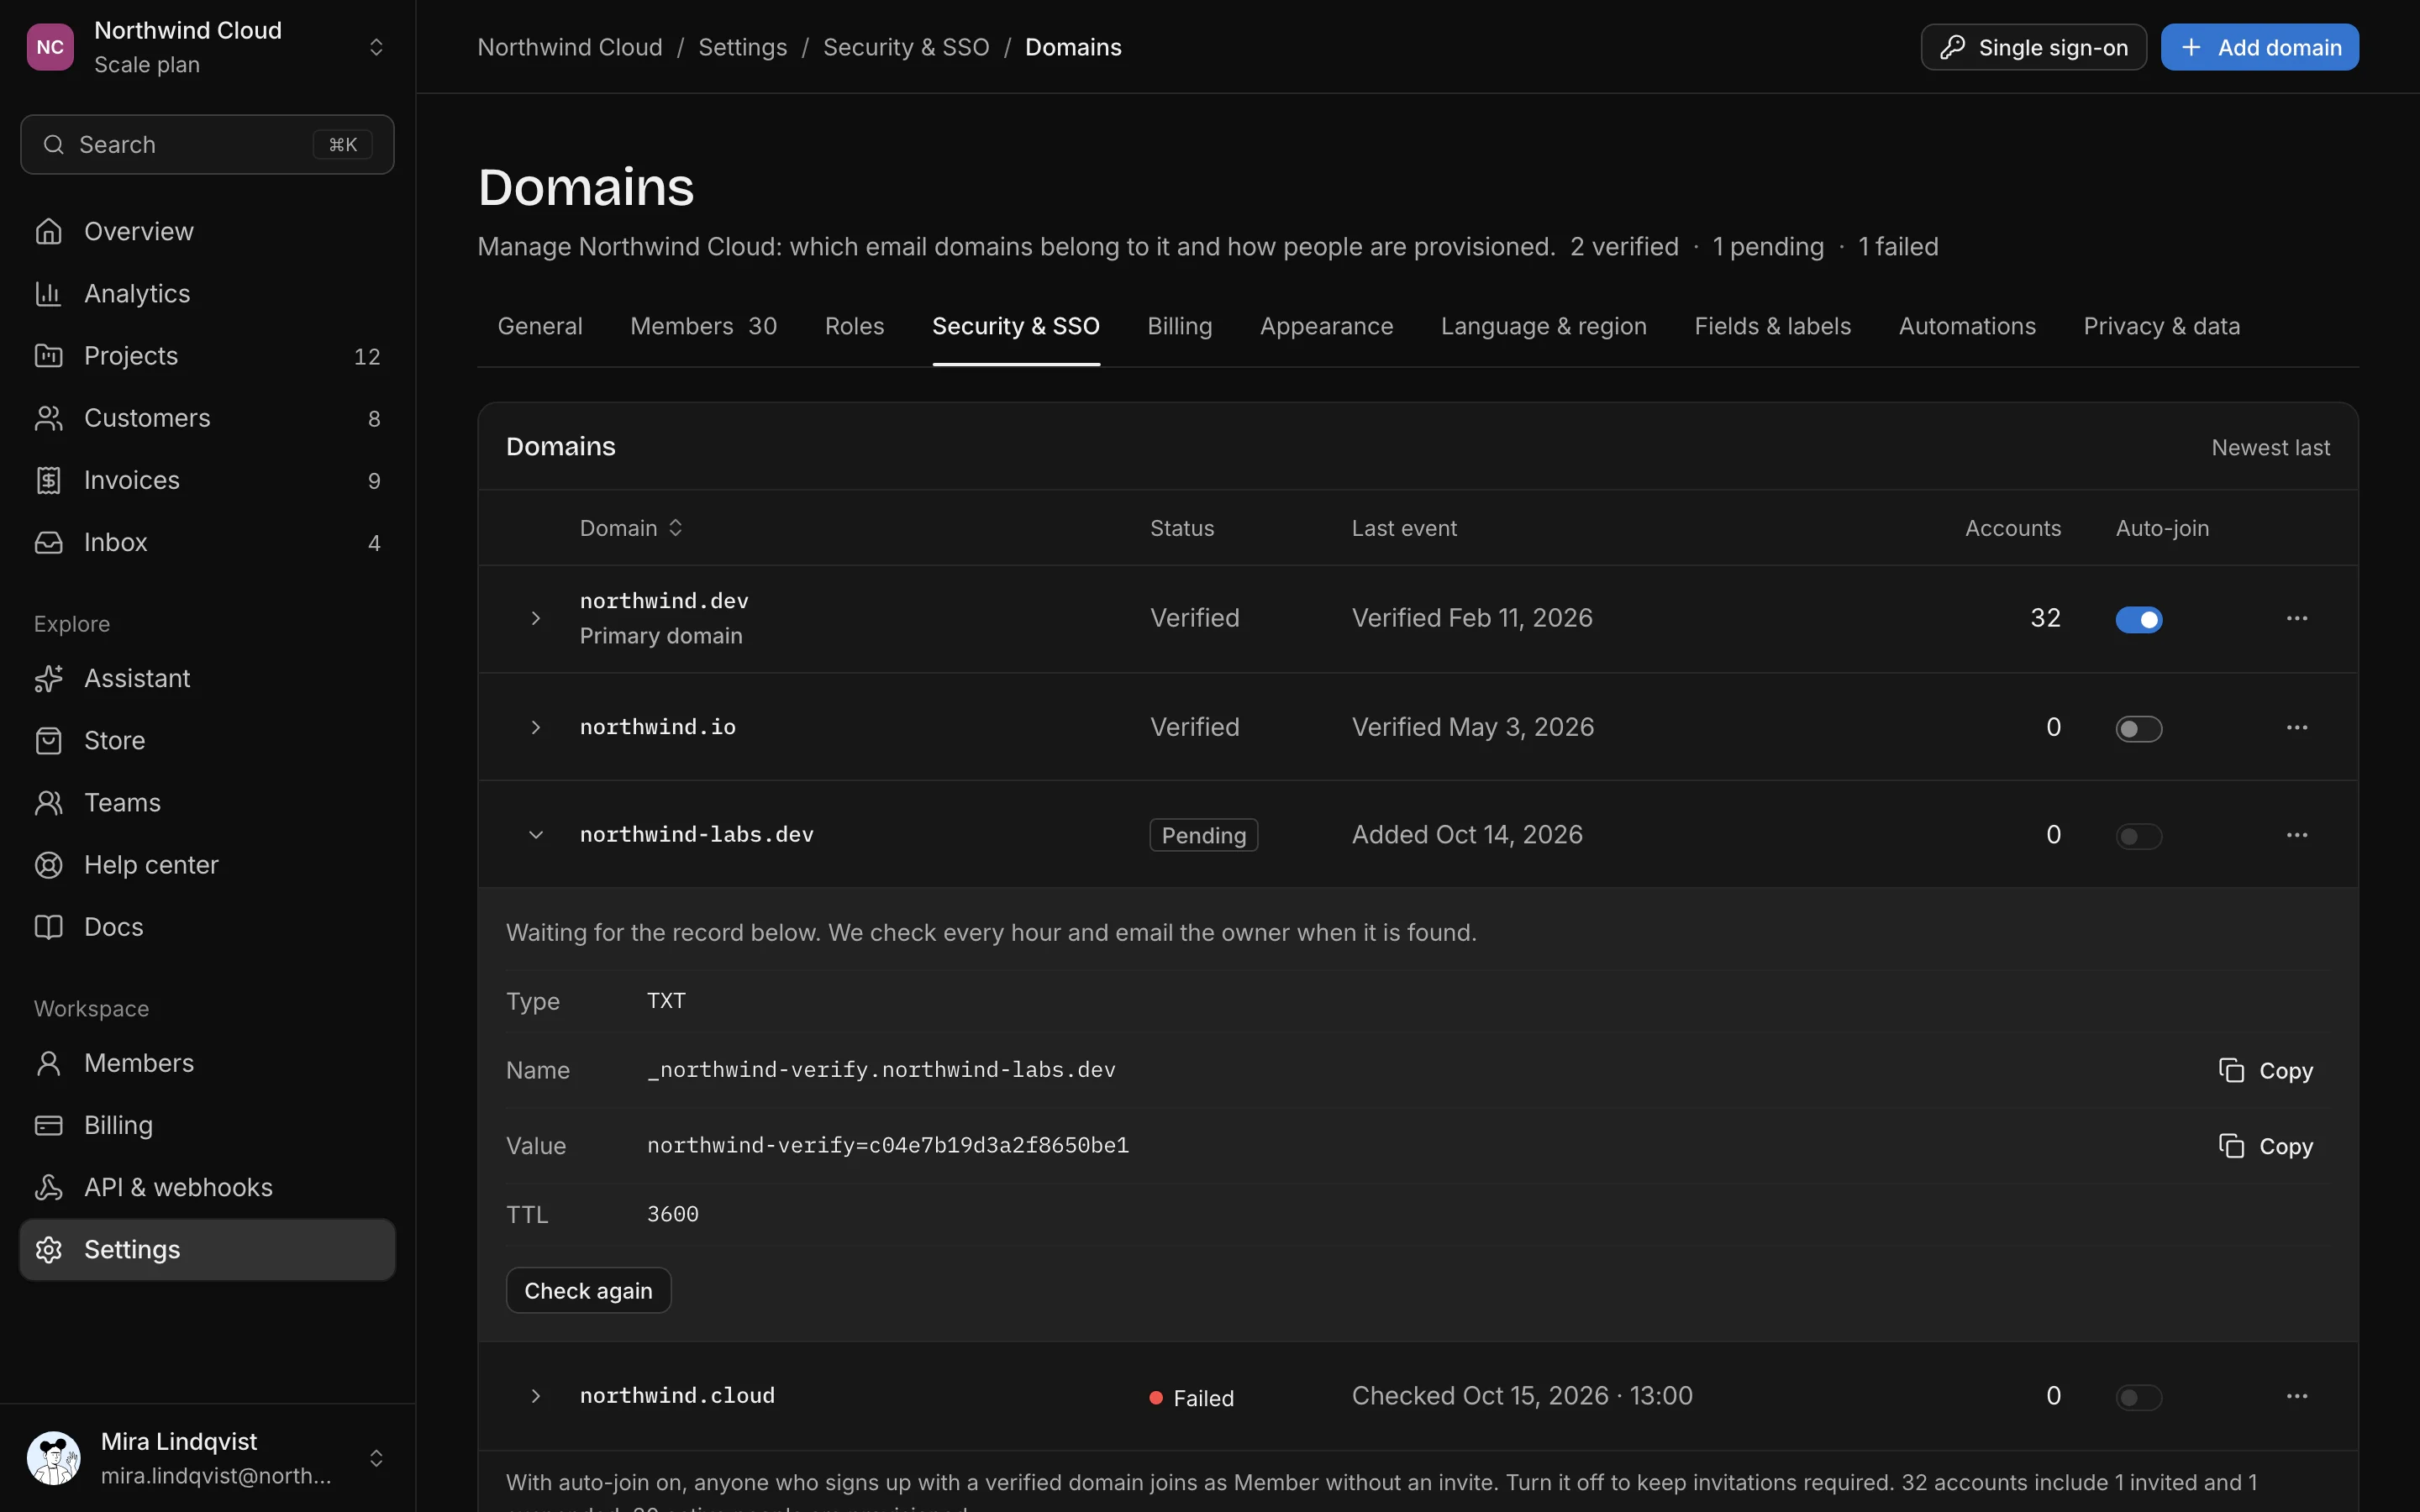Go to Settings breadcrumb link
The image size is (2420, 1512).
click(742, 47)
